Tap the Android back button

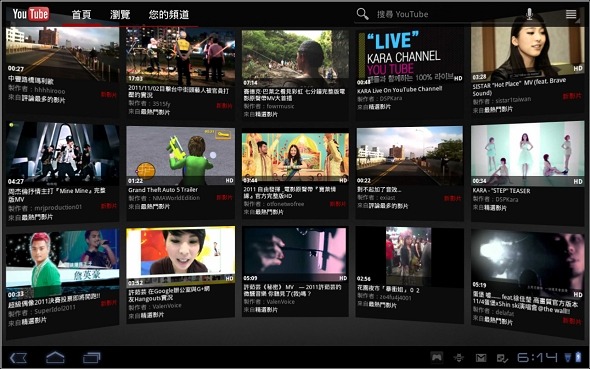pyautogui.click(x=18, y=357)
